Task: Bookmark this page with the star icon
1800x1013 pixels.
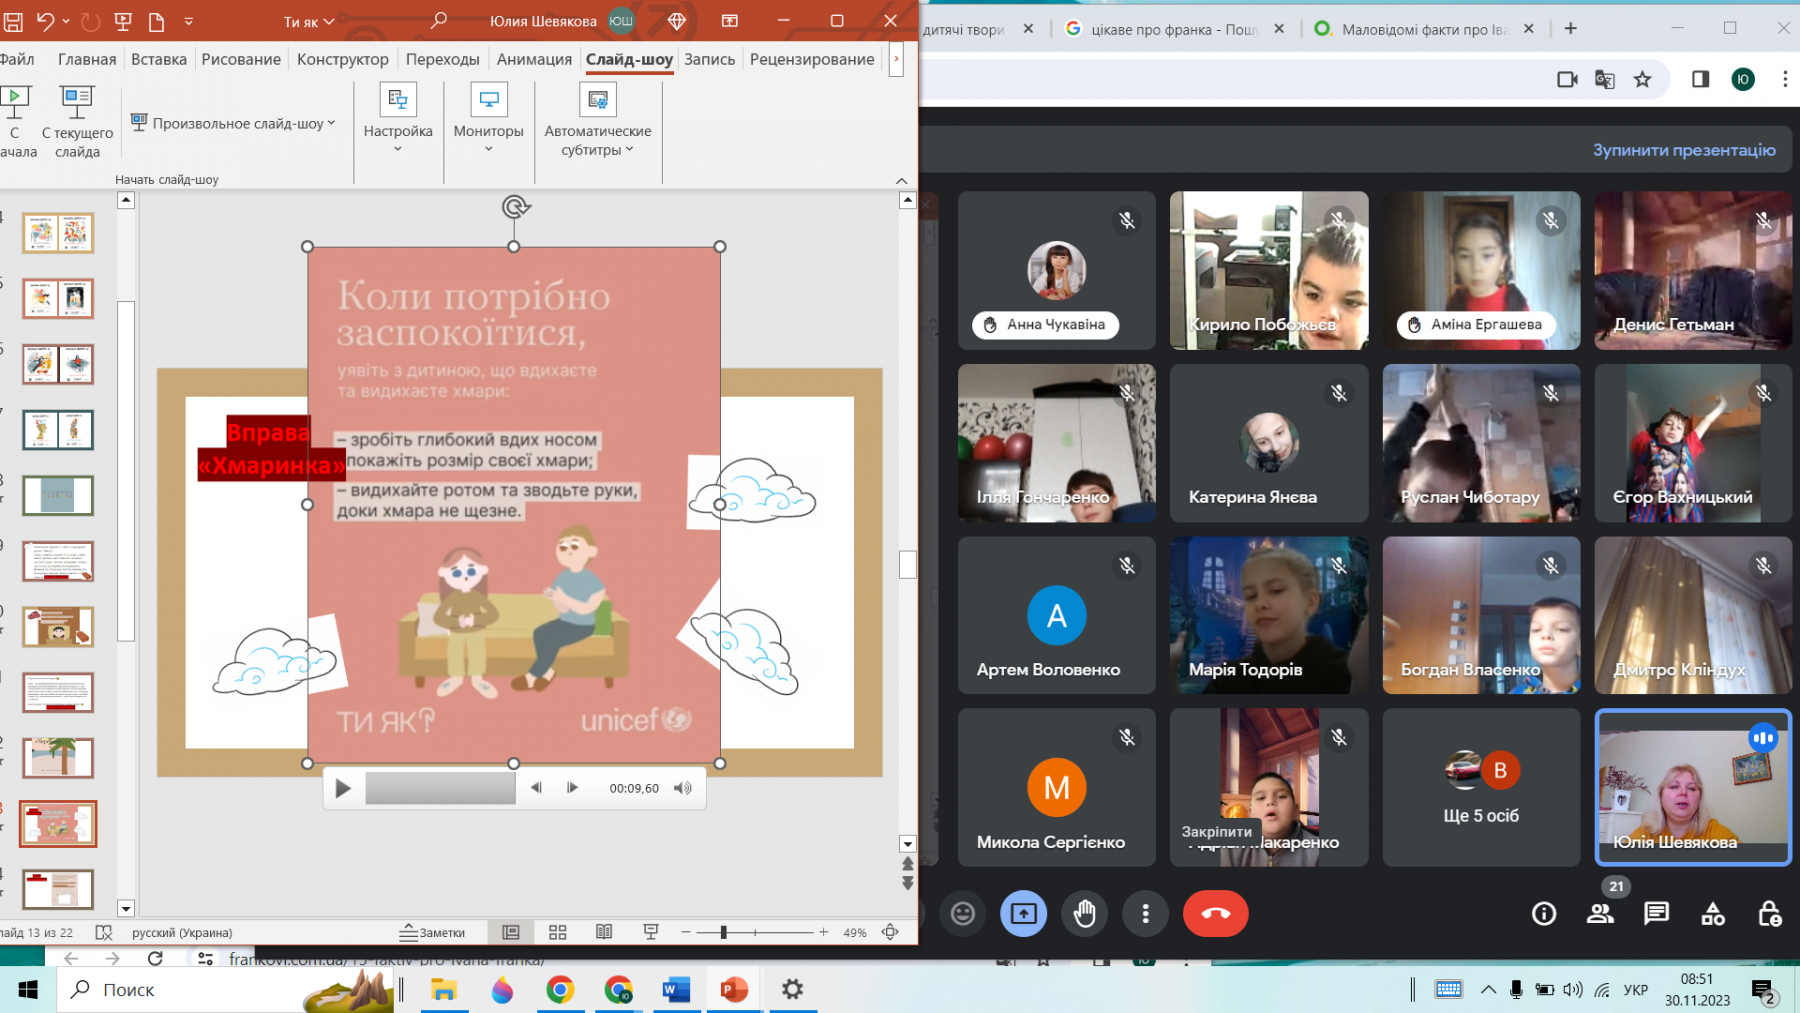Action: pyautogui.click(x=1643, y=79)
